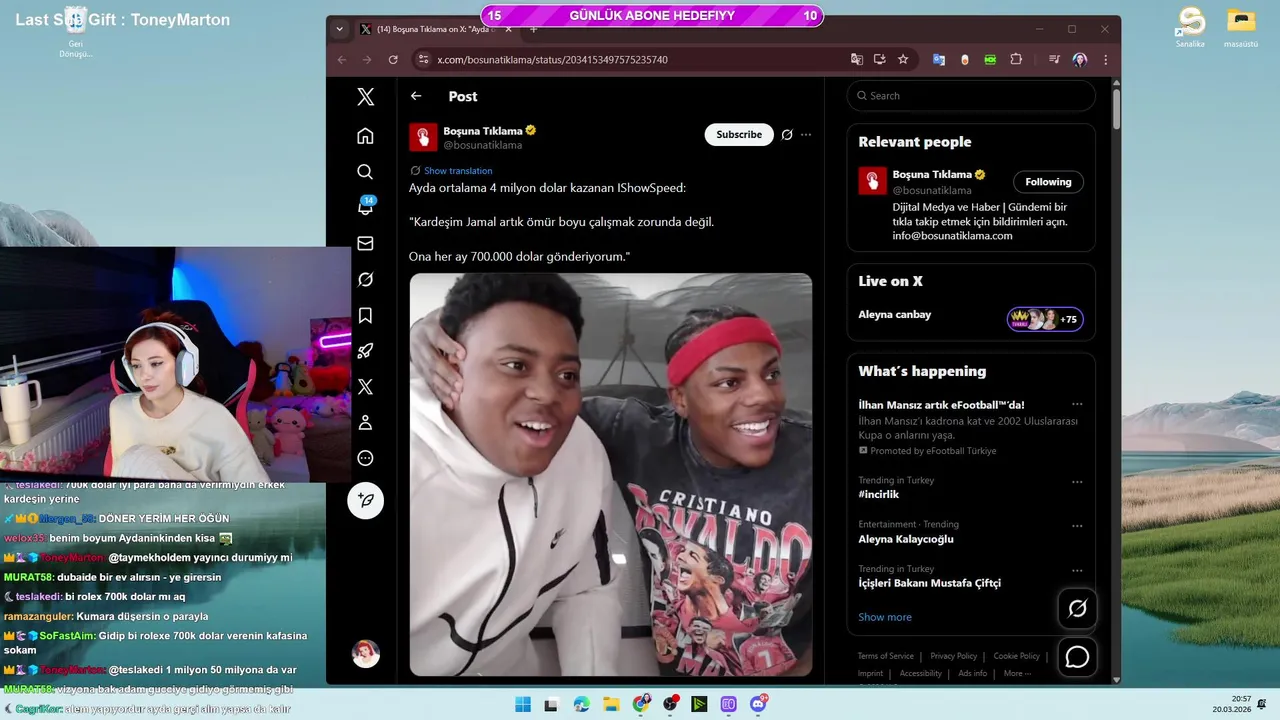Open İçişleri Bakanı Mustafa Çiftçi trend
This screenshot has width=1280, height=720.
[929, 583]
